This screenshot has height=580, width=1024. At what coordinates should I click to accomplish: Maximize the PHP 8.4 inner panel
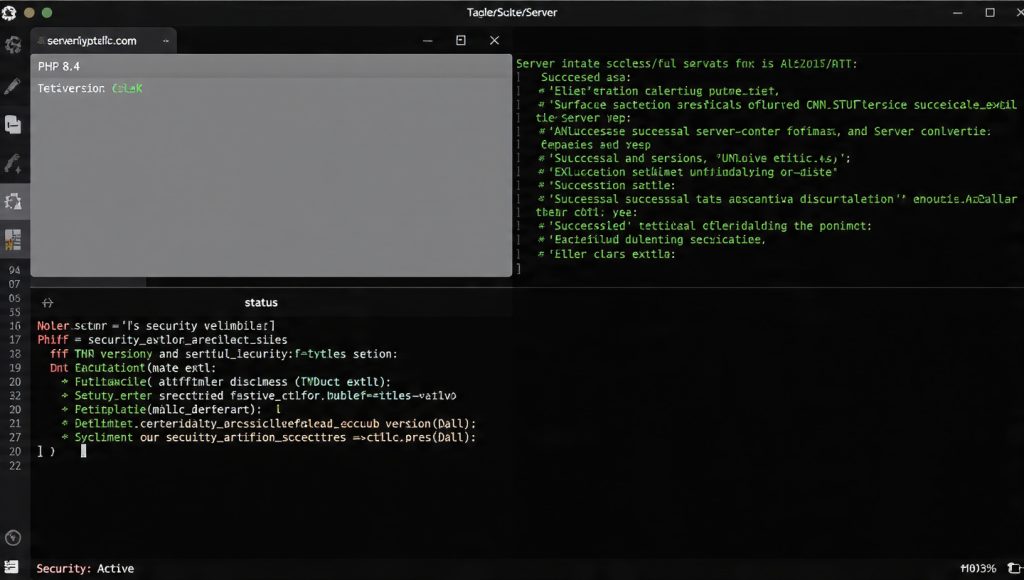point(461,40)
